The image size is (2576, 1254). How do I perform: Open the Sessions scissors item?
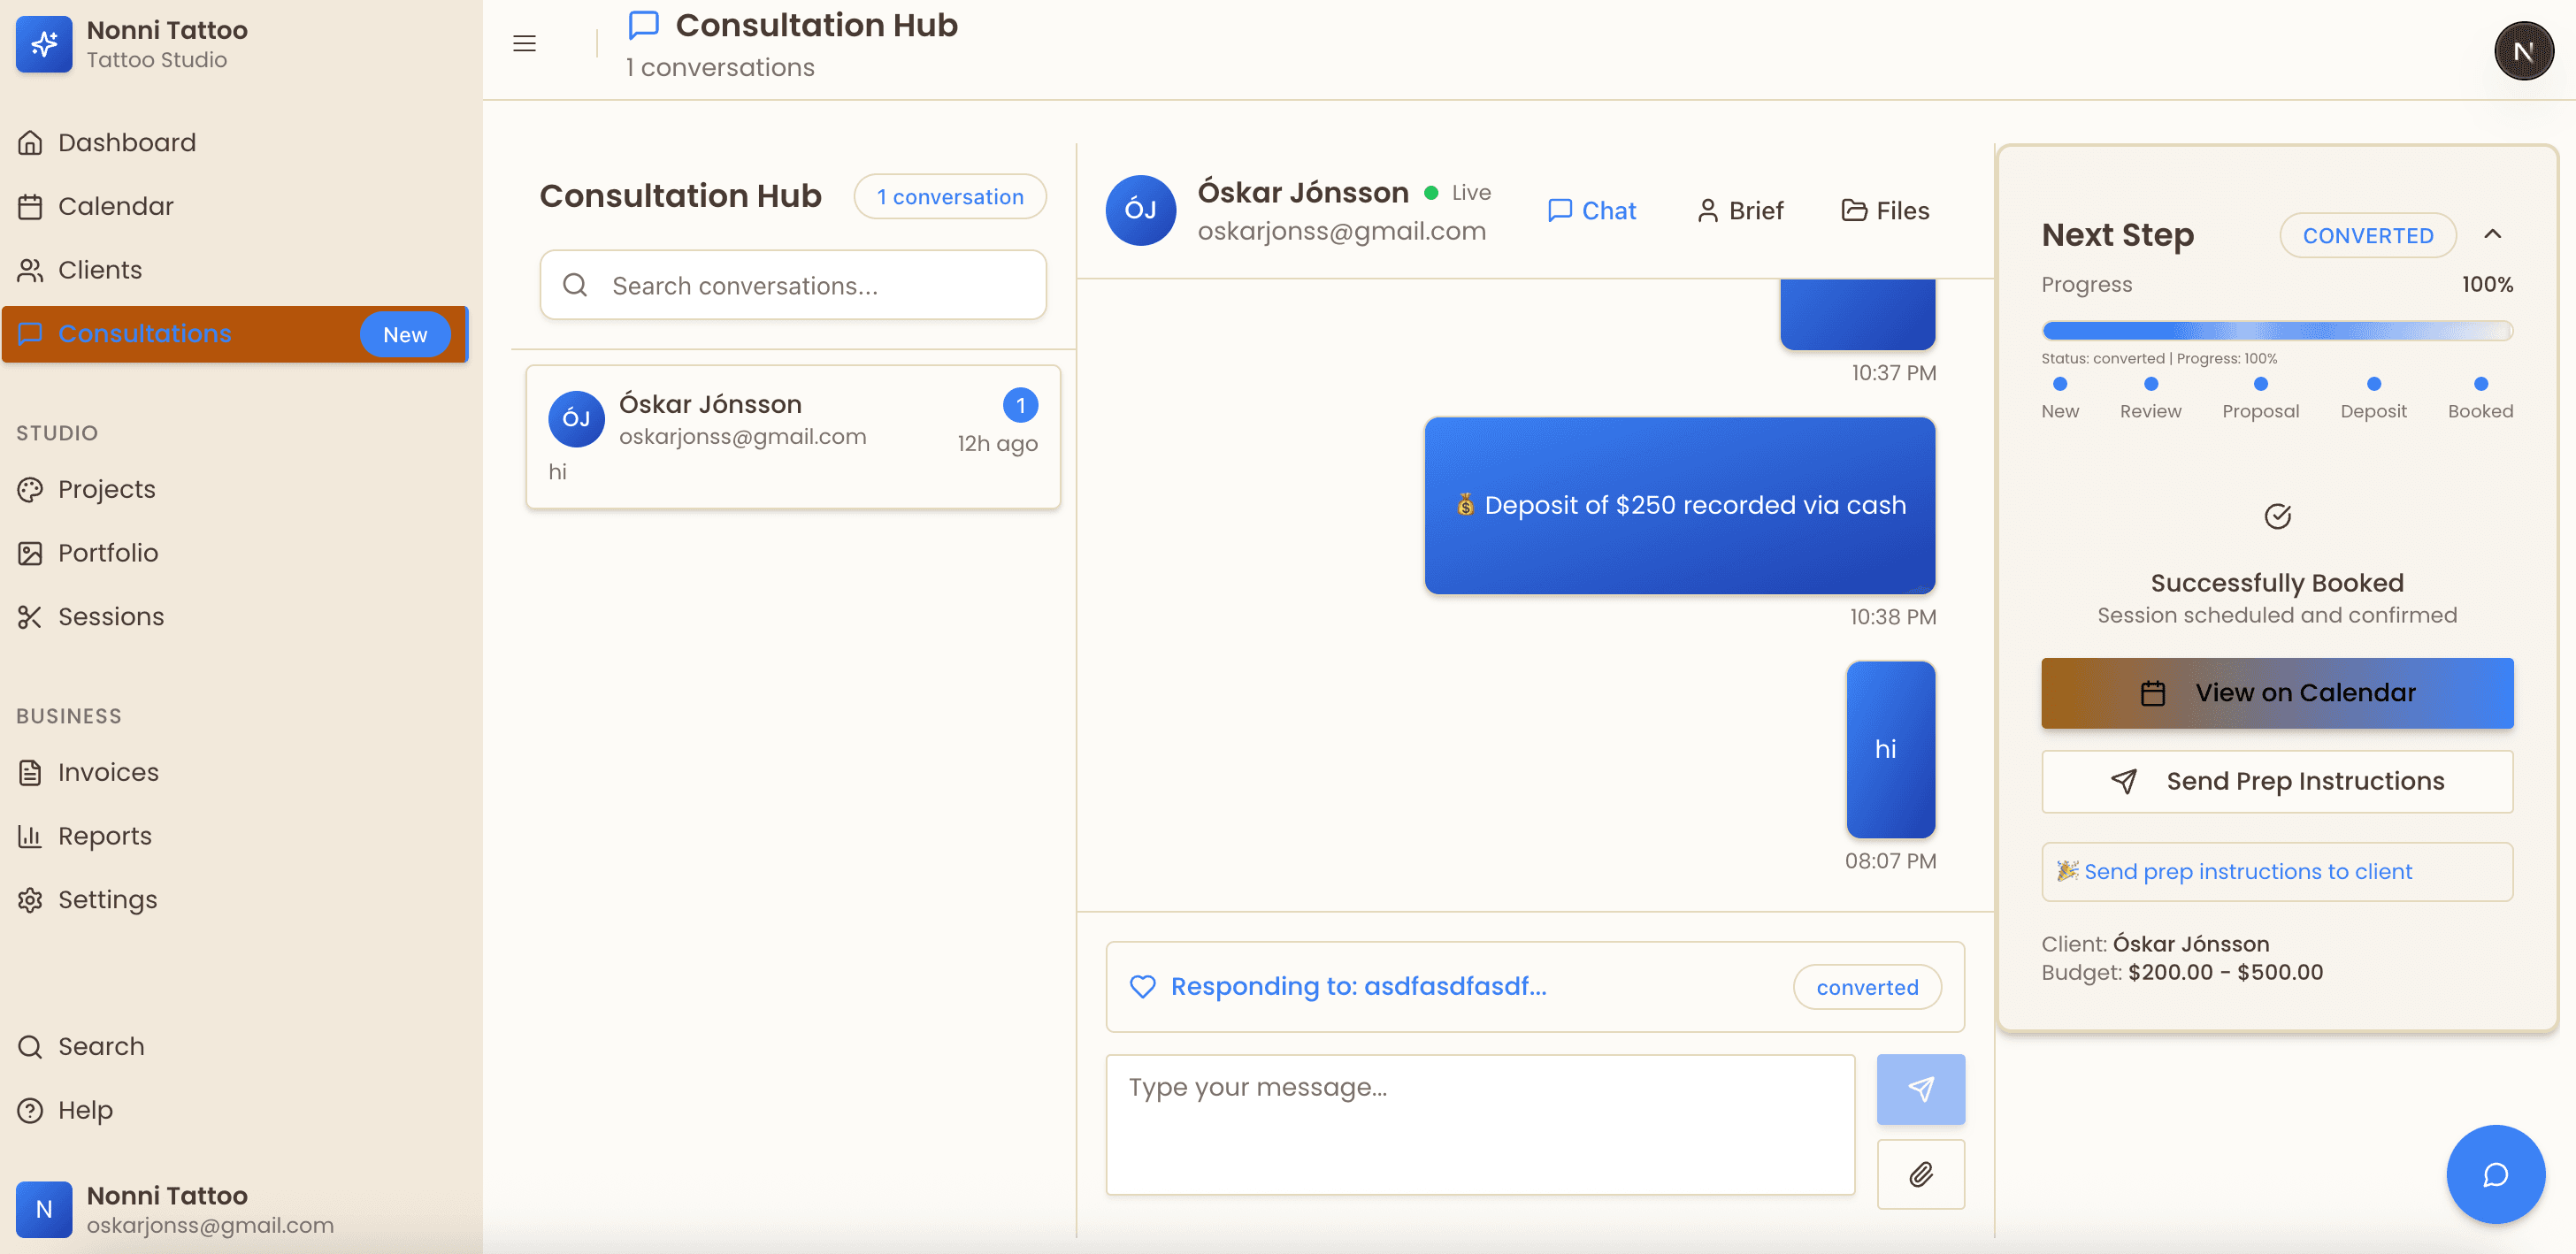pyautogui.click(x=110, y=616)
